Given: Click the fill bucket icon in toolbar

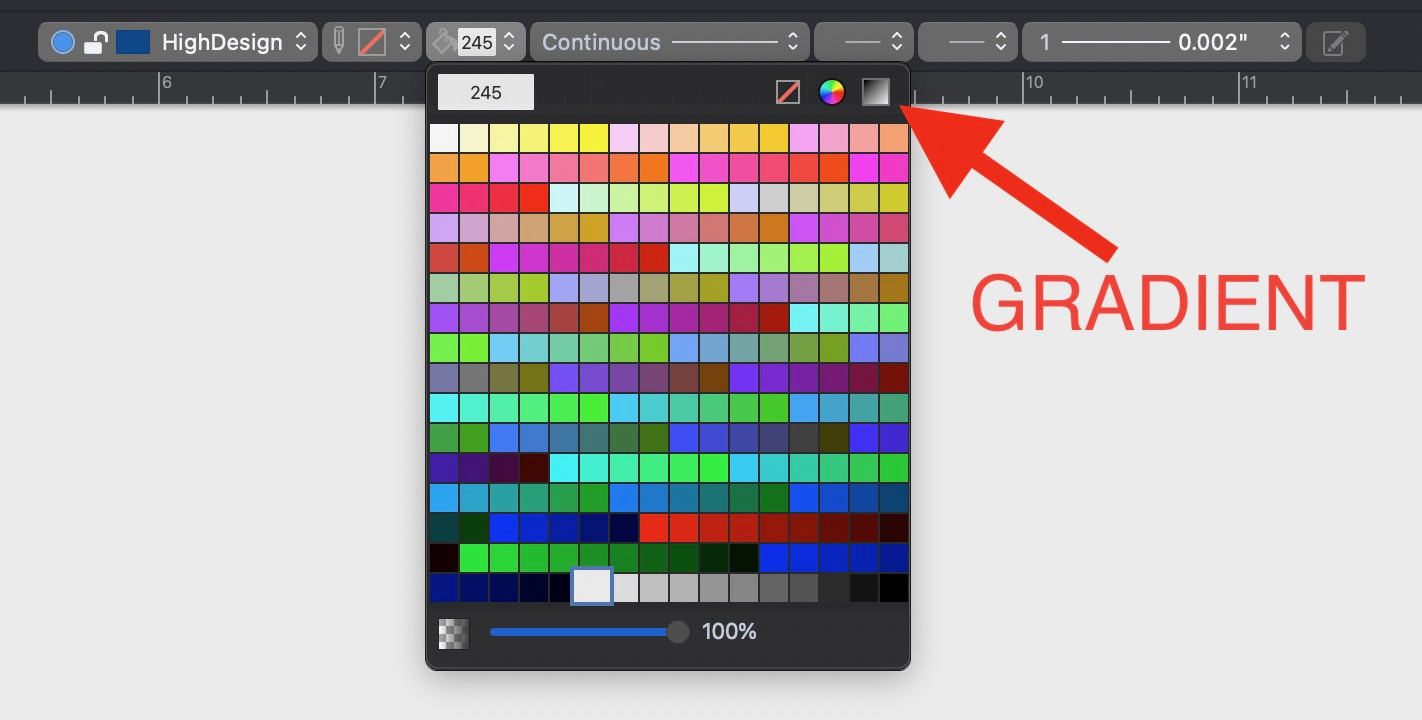Looking at the screenshot, I should (x=443, y=42).
